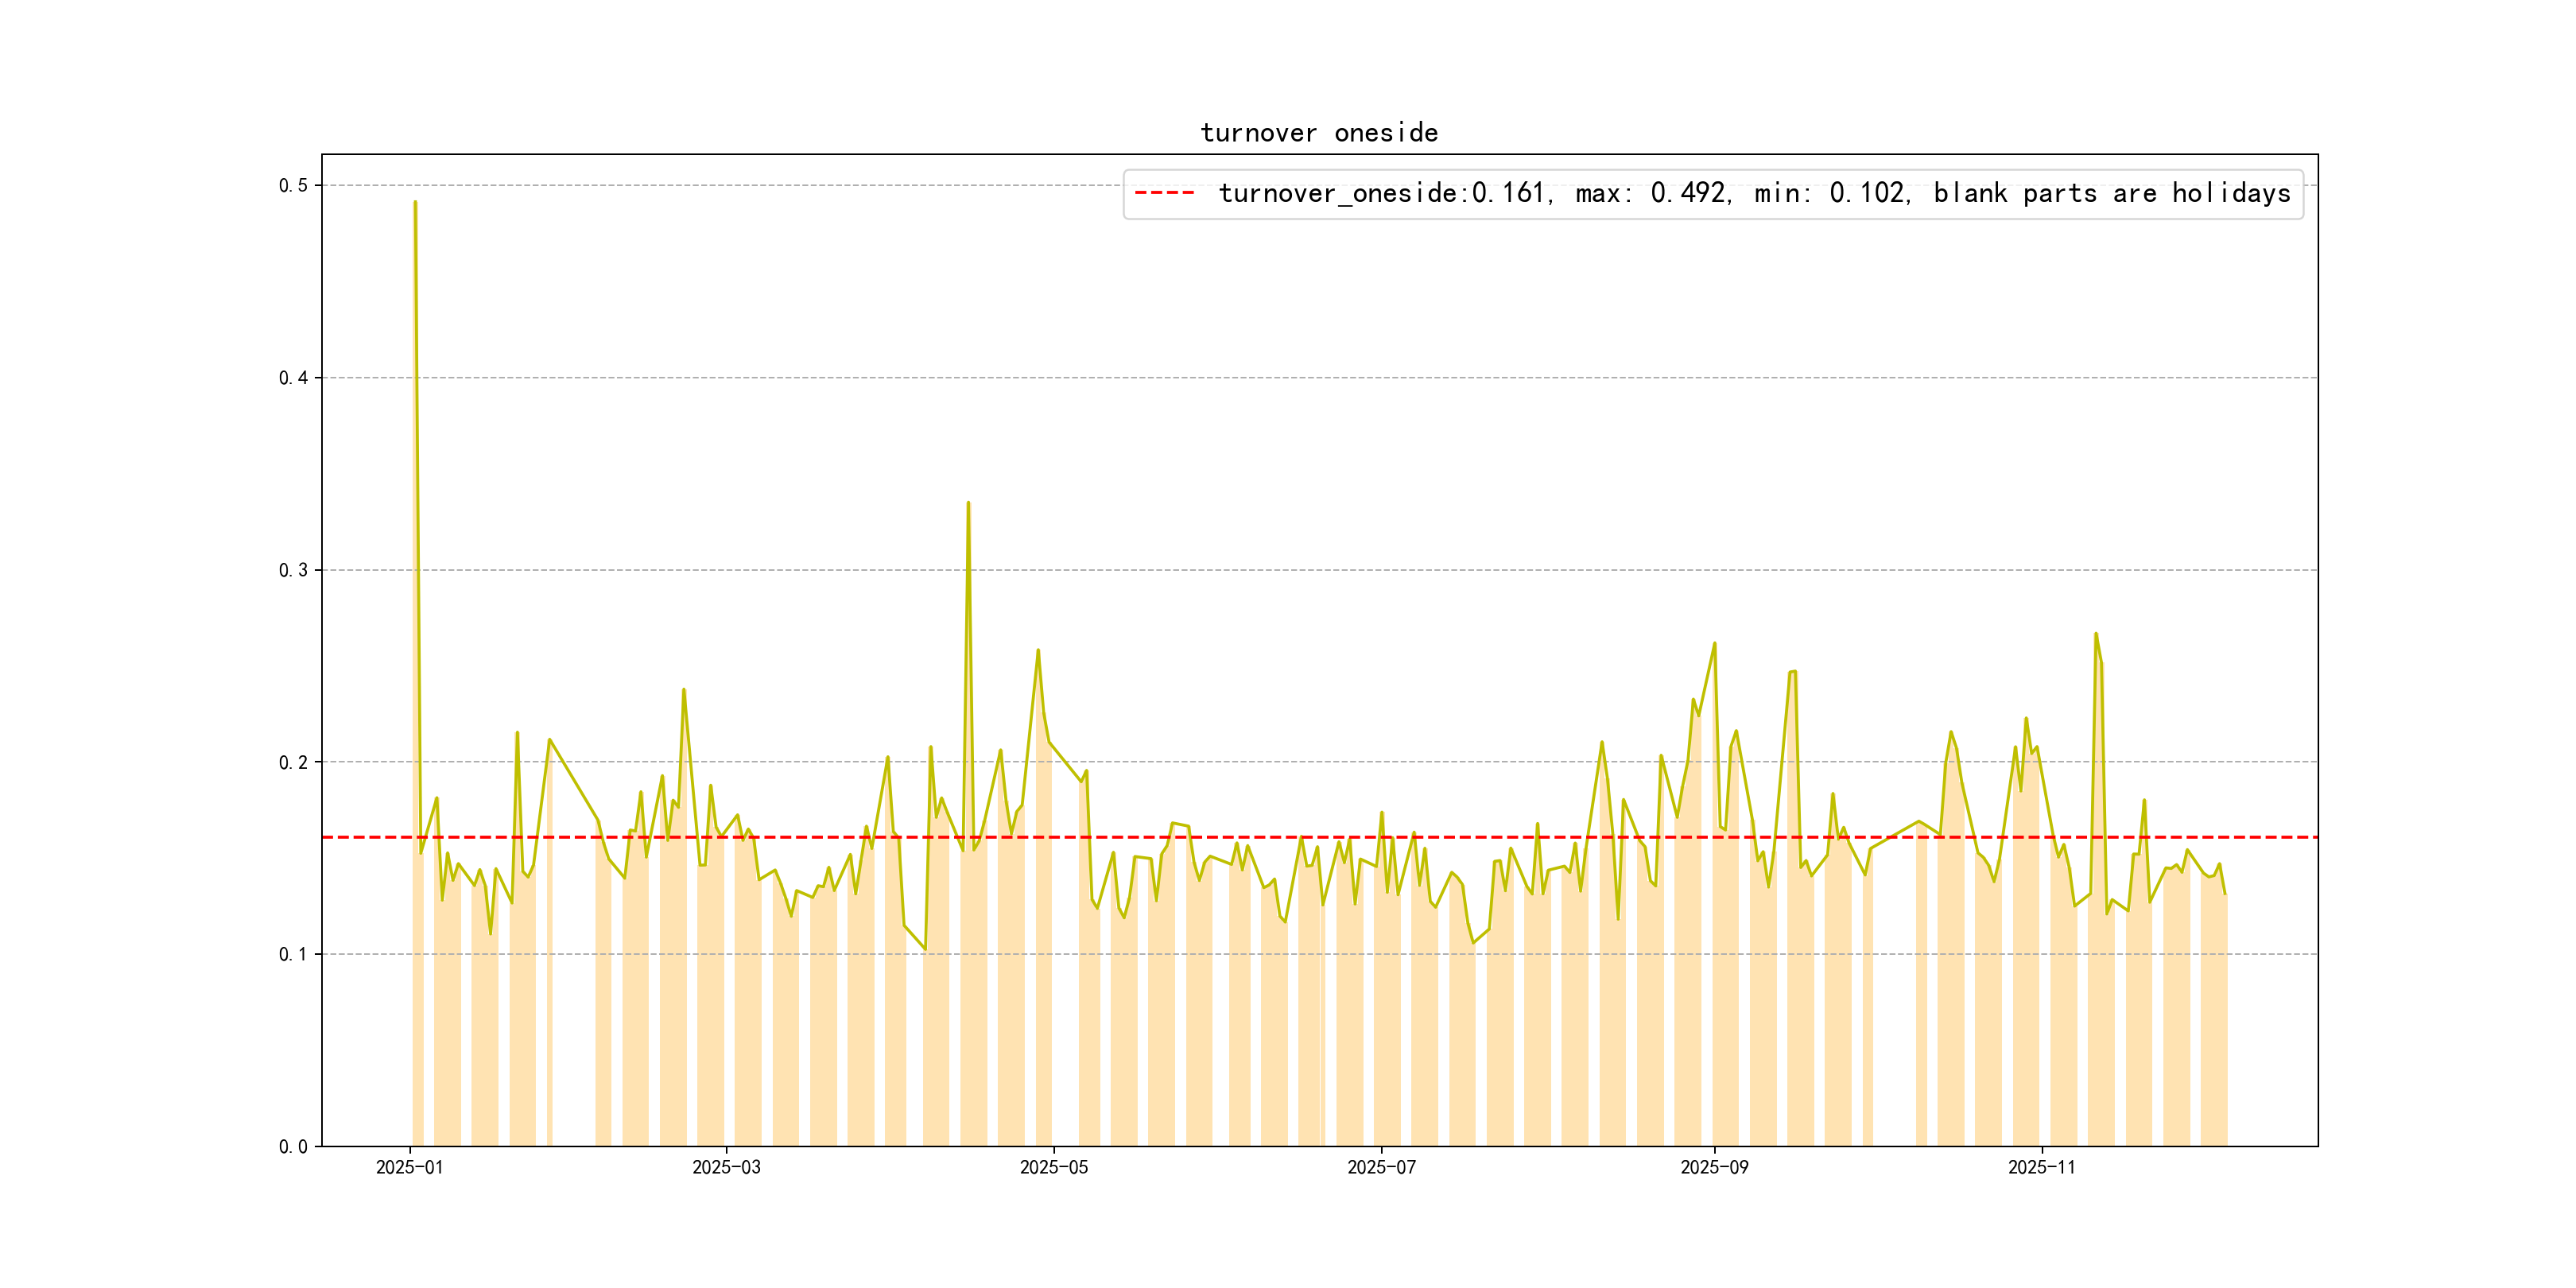Click the tall April spike peak near 0.33
Viewport: 2576px width, 1288px height.
[968, 503]
